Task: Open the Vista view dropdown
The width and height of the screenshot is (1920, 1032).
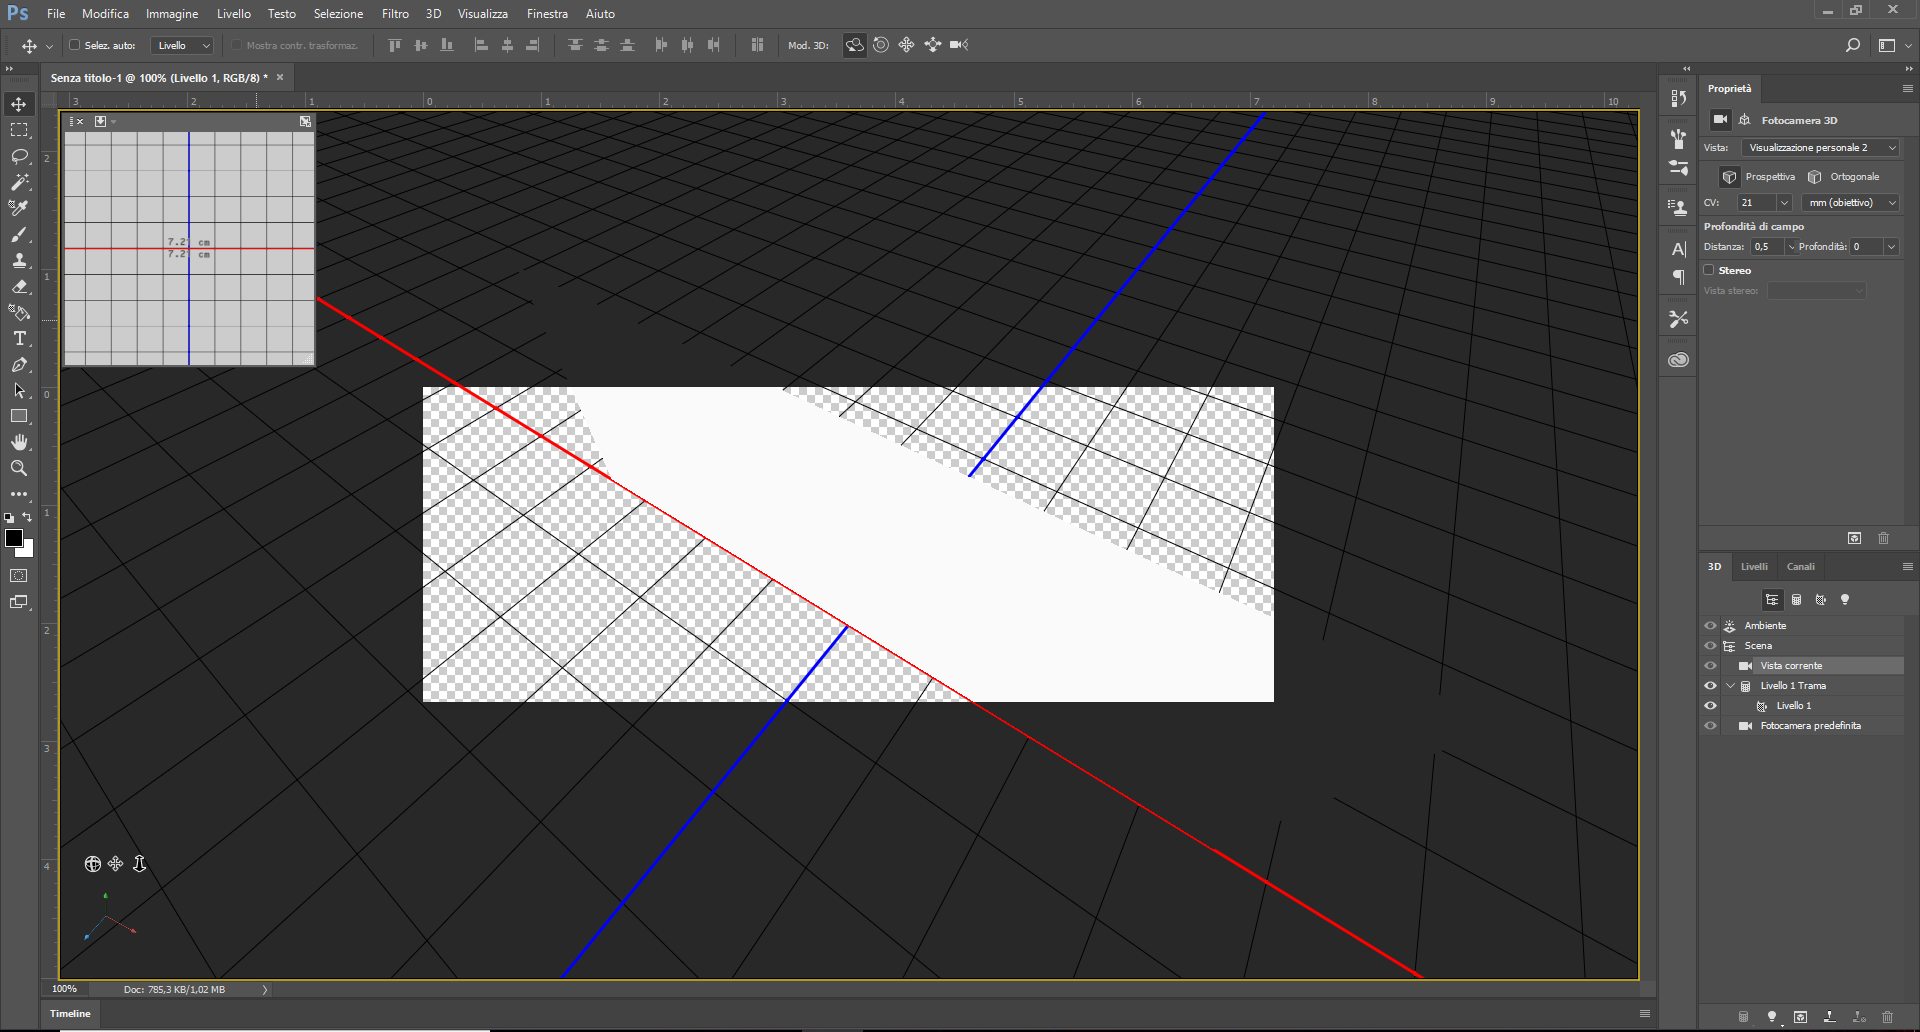Action: (1890, 147)
